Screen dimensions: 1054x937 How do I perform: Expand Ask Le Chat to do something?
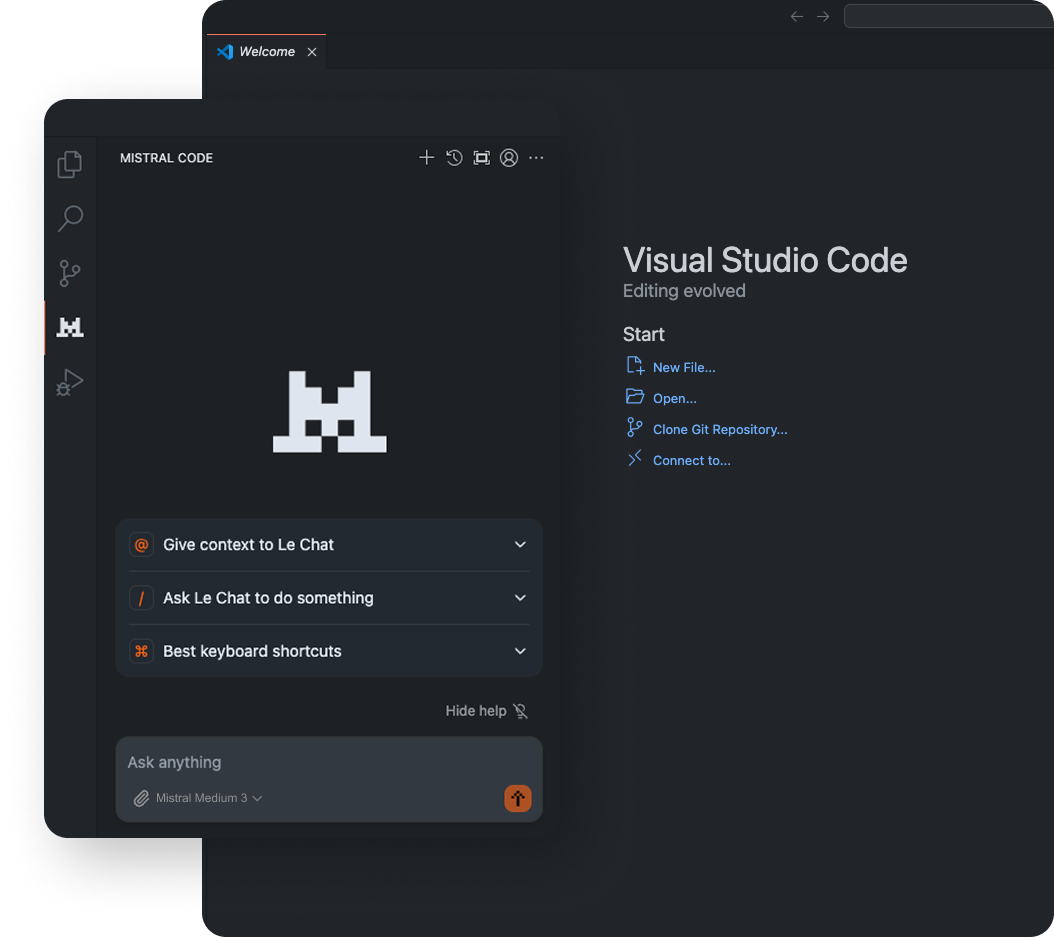pyautogui.click(x=329, y=598)
